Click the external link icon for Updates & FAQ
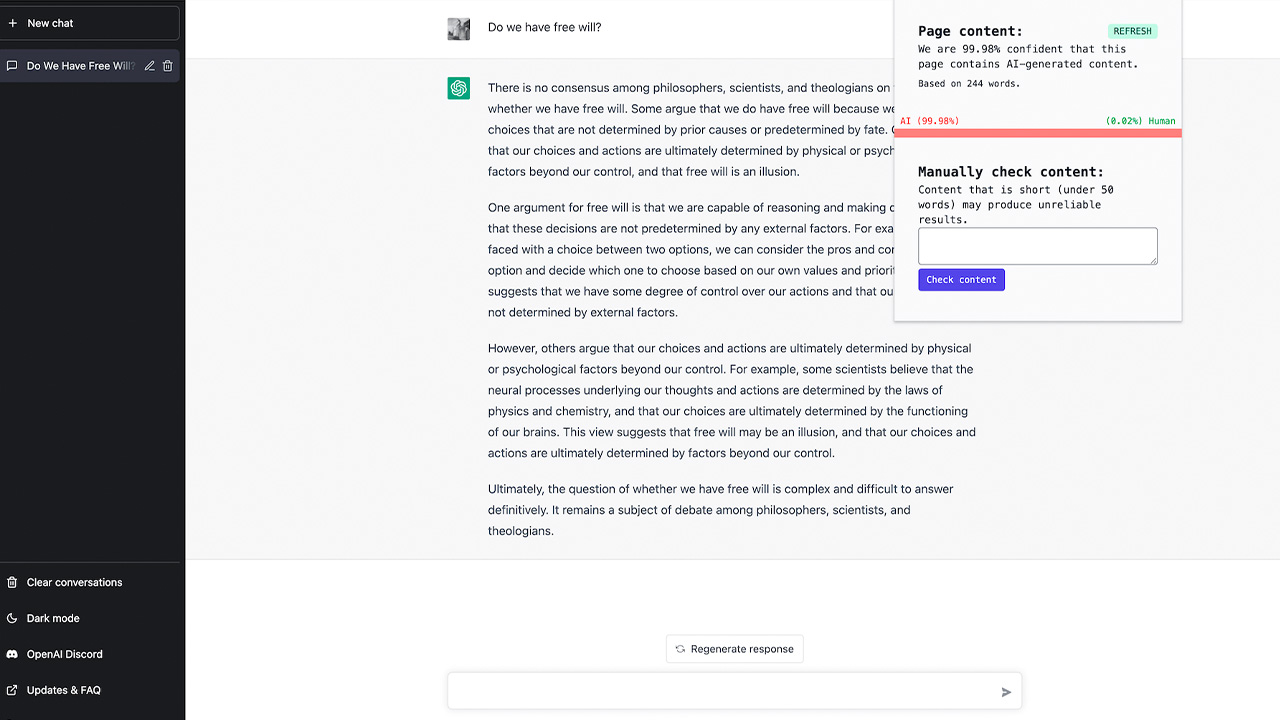Image resolution: width=1280 pixels, height=720 pixels. [x=12, y=690]
